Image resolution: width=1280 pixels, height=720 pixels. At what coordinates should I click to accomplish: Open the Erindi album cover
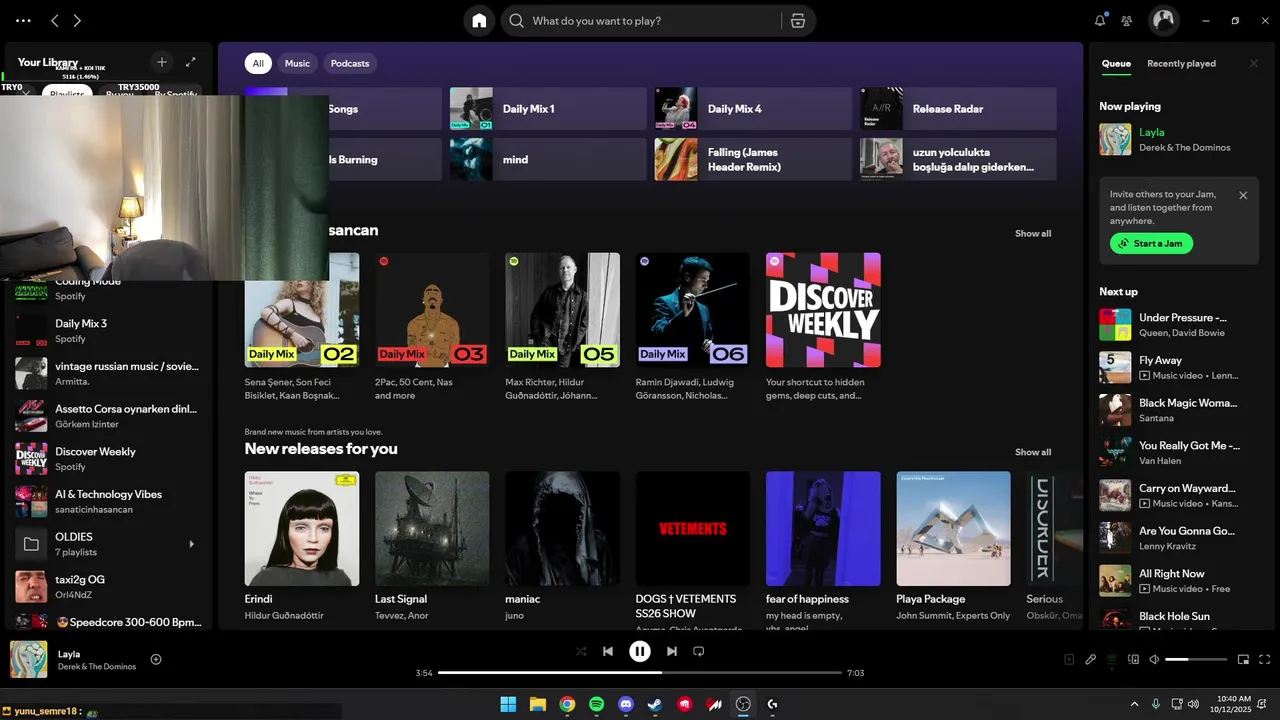(302, 528)
